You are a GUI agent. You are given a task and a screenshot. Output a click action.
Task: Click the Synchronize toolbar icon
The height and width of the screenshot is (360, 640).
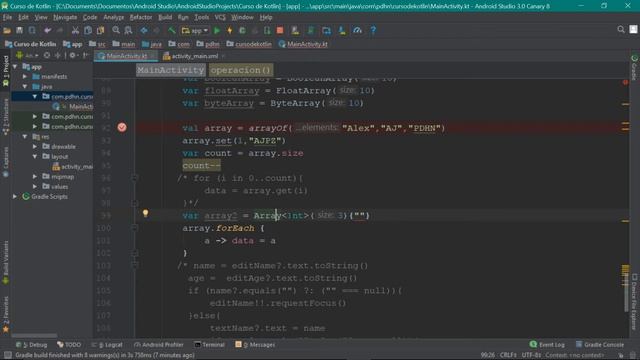tap(32, 30)
